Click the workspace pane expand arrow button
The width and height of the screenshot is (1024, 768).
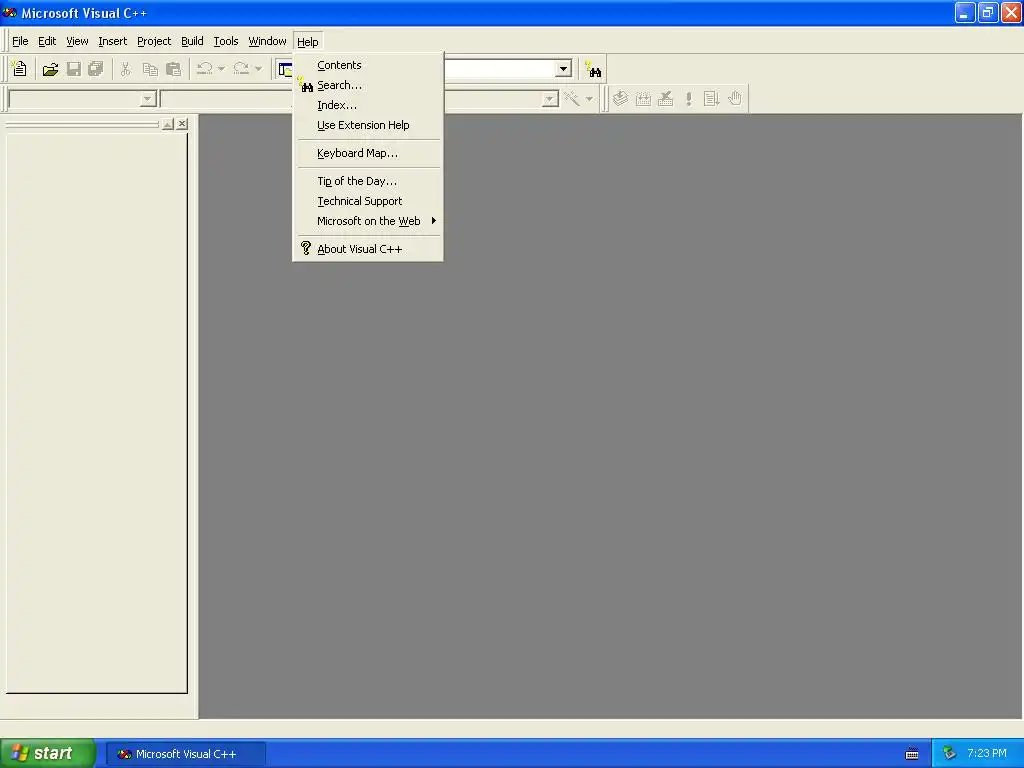click(168, 124)
